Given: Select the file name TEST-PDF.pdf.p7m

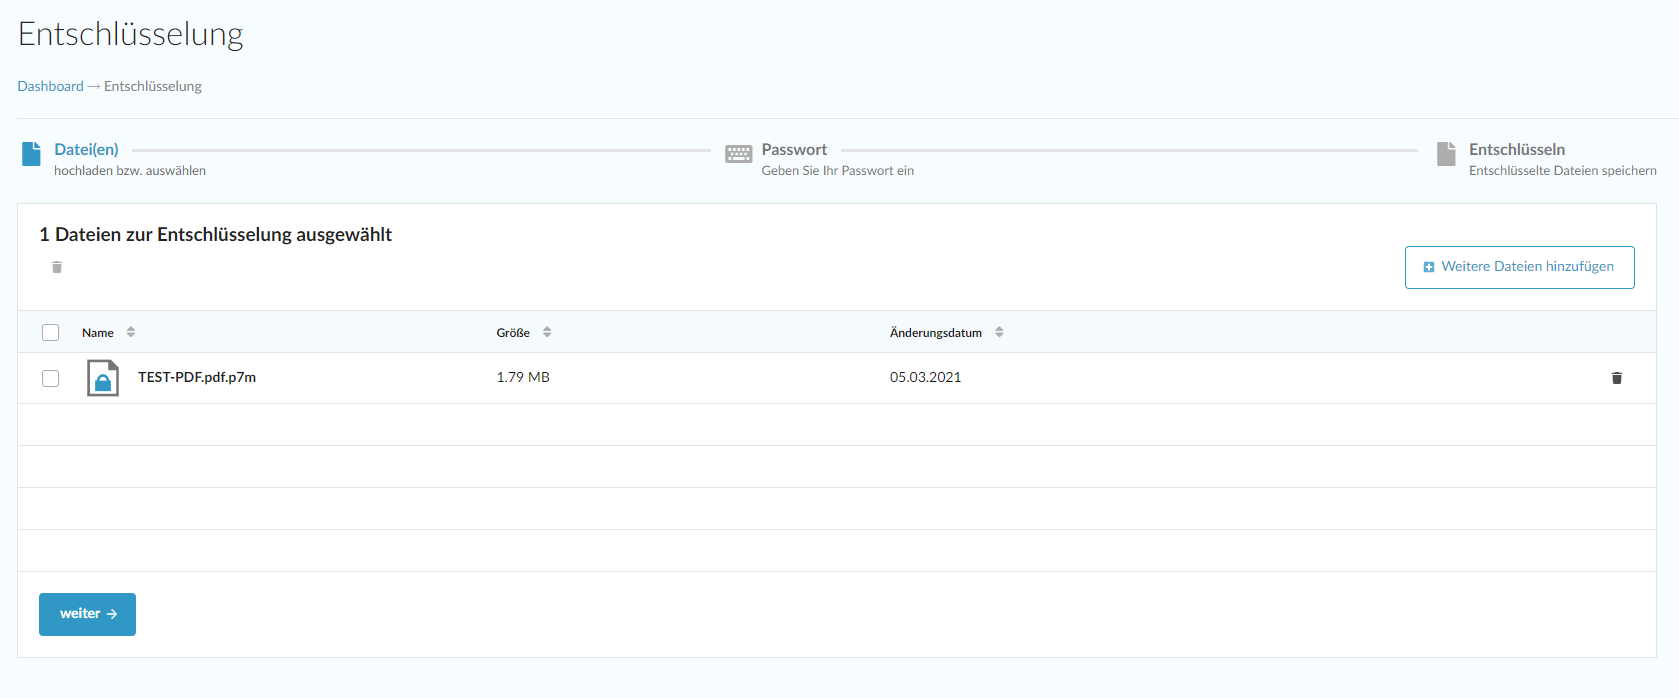Looking at the screenshot, I should (197, 377).
